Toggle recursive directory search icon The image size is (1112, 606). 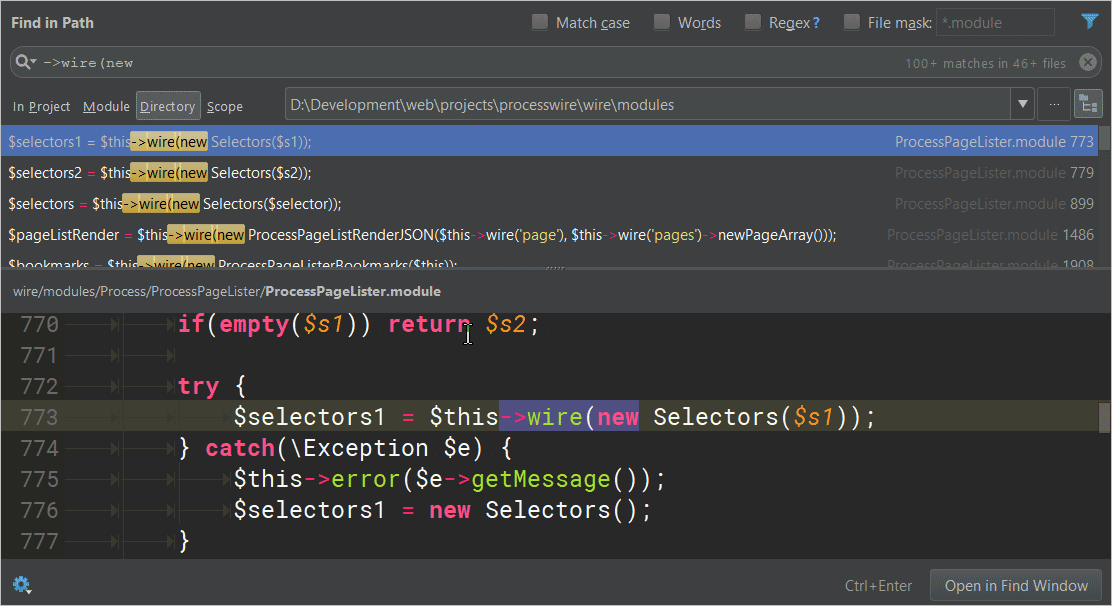pyautogui.click(x=1087, y=104)
